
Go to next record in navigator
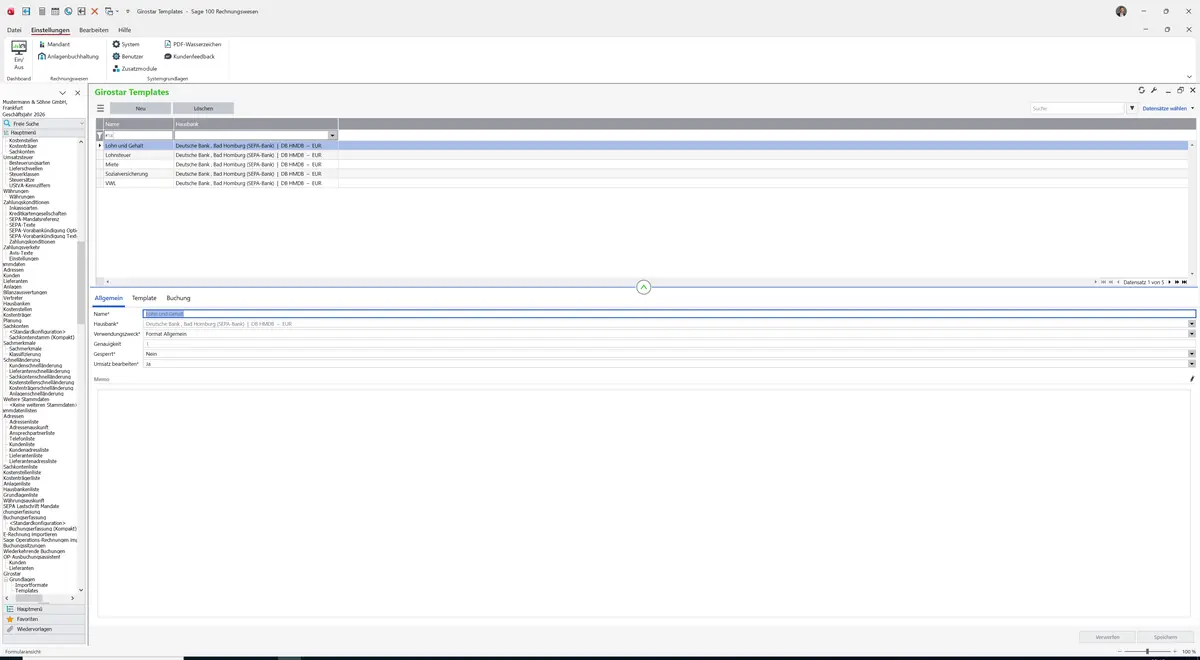(1171, 282)
